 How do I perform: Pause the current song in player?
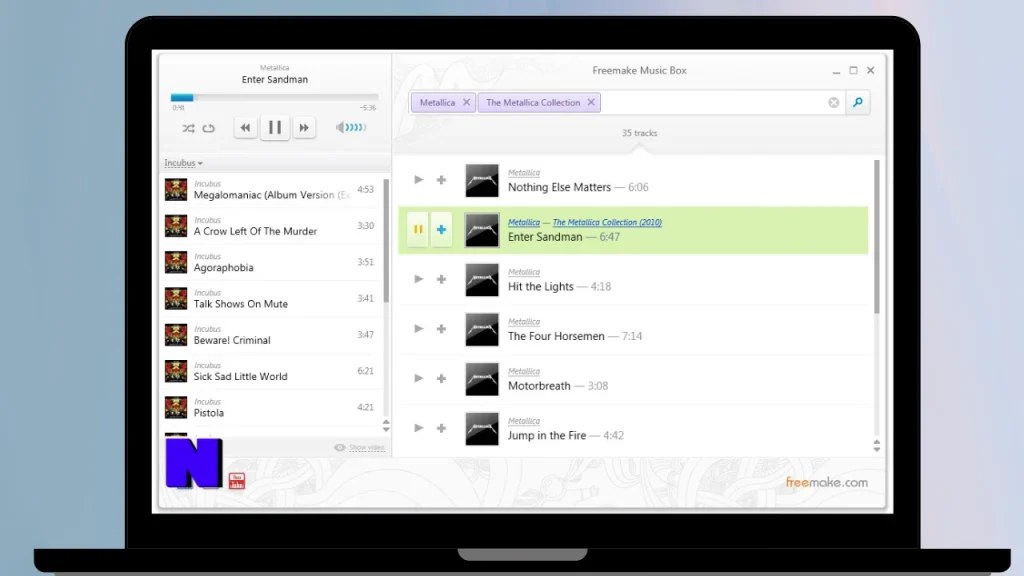coord(275,127)
